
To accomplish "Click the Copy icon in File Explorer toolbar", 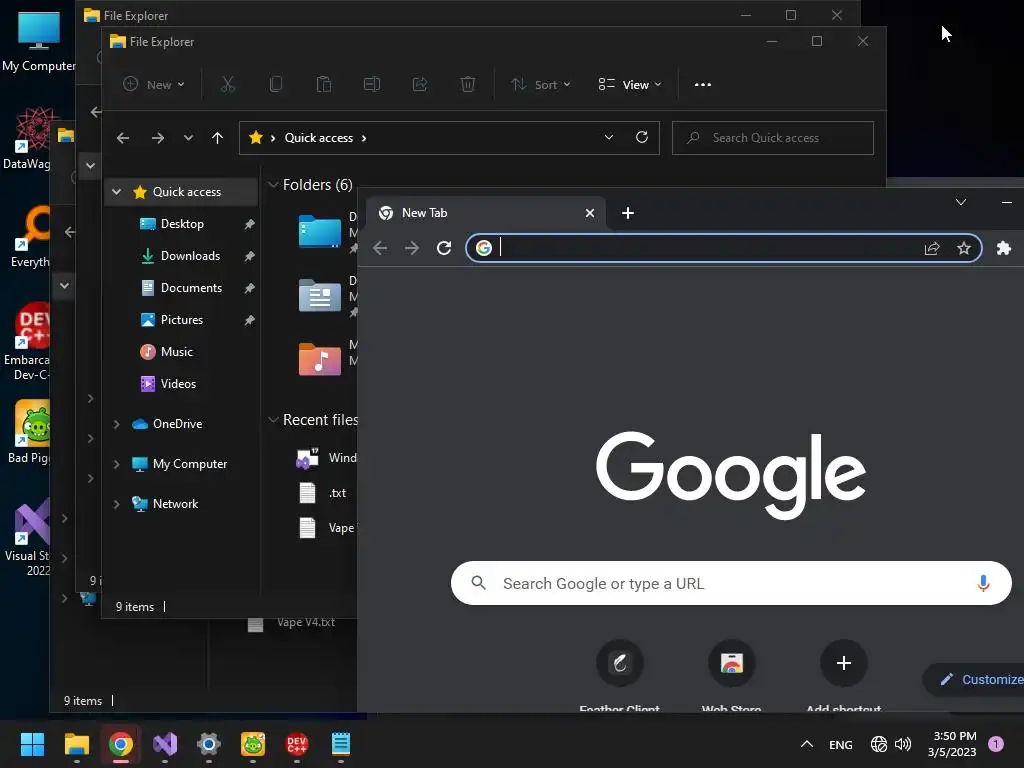I will coord(276,84).
